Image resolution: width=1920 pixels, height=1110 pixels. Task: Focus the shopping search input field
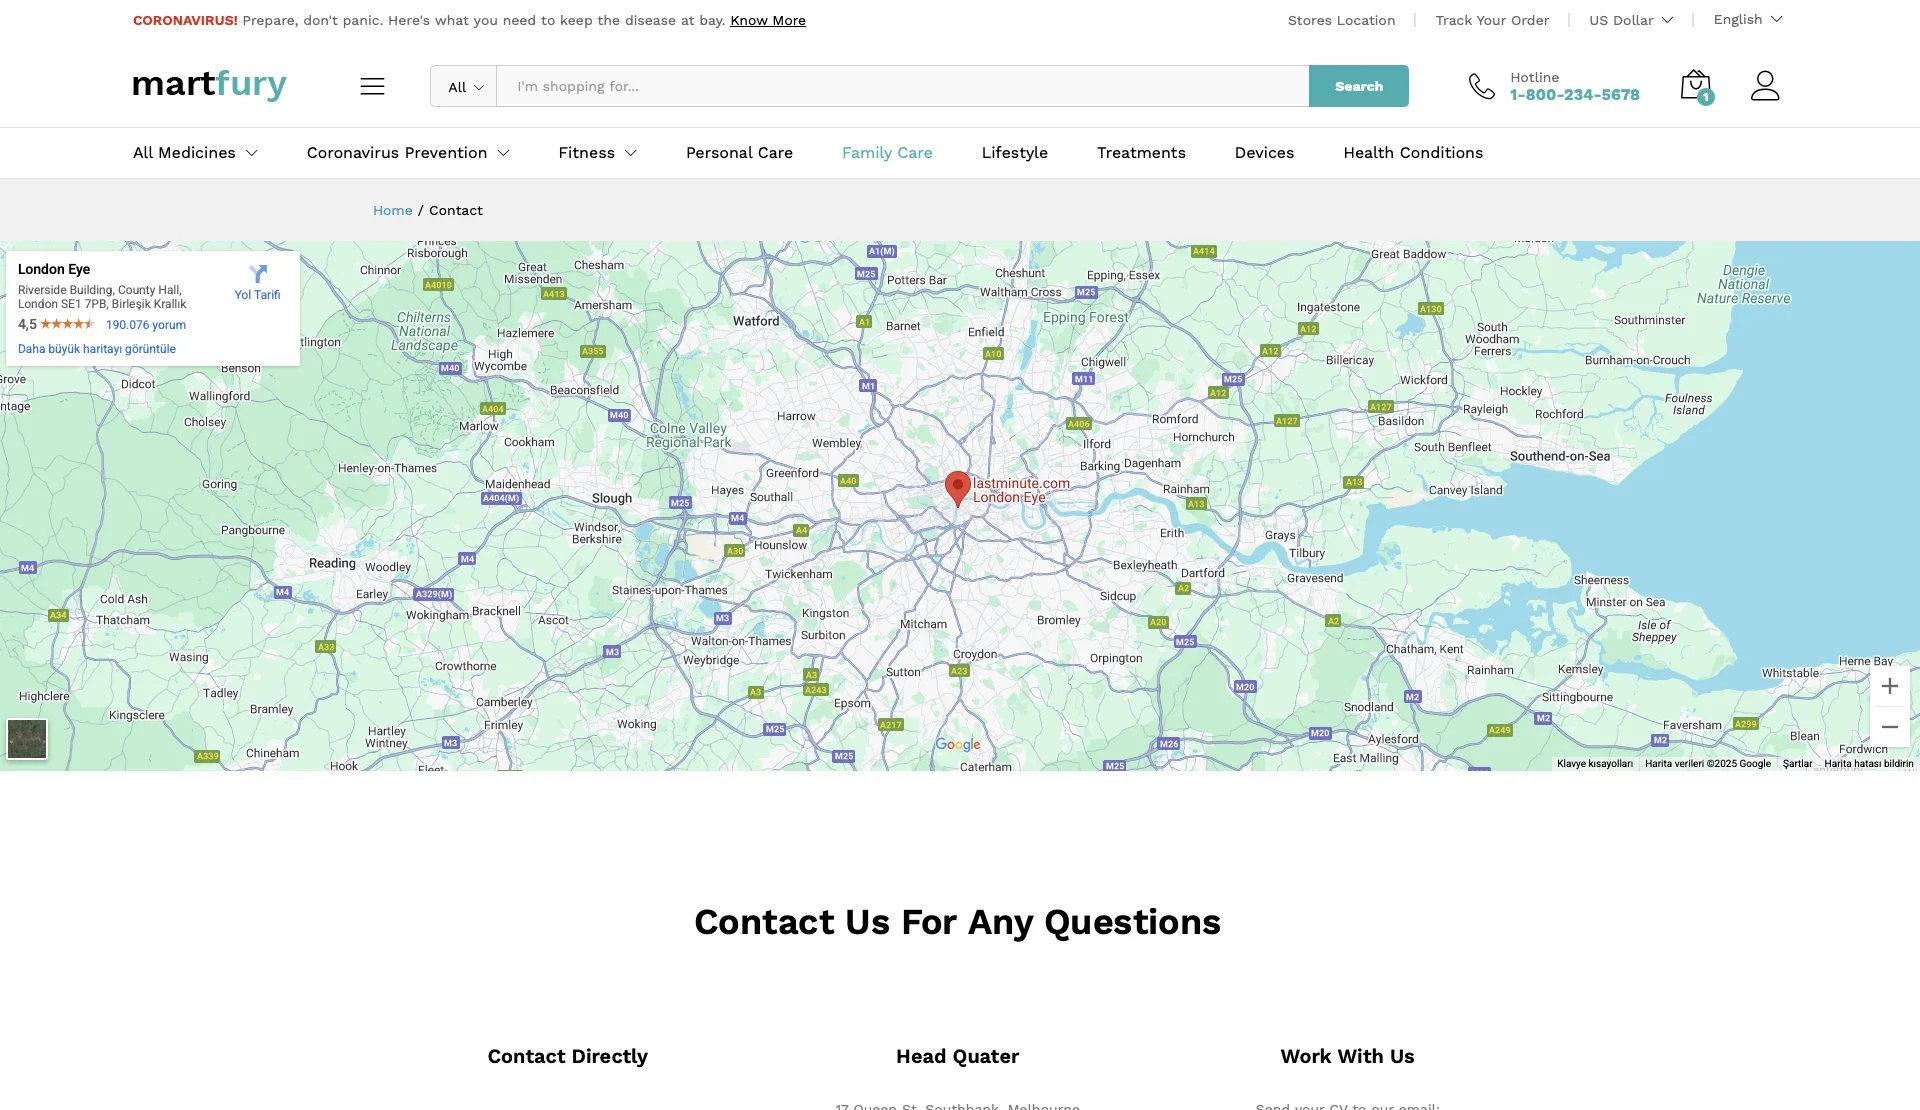pyautogui.click(x=902, y=87)
